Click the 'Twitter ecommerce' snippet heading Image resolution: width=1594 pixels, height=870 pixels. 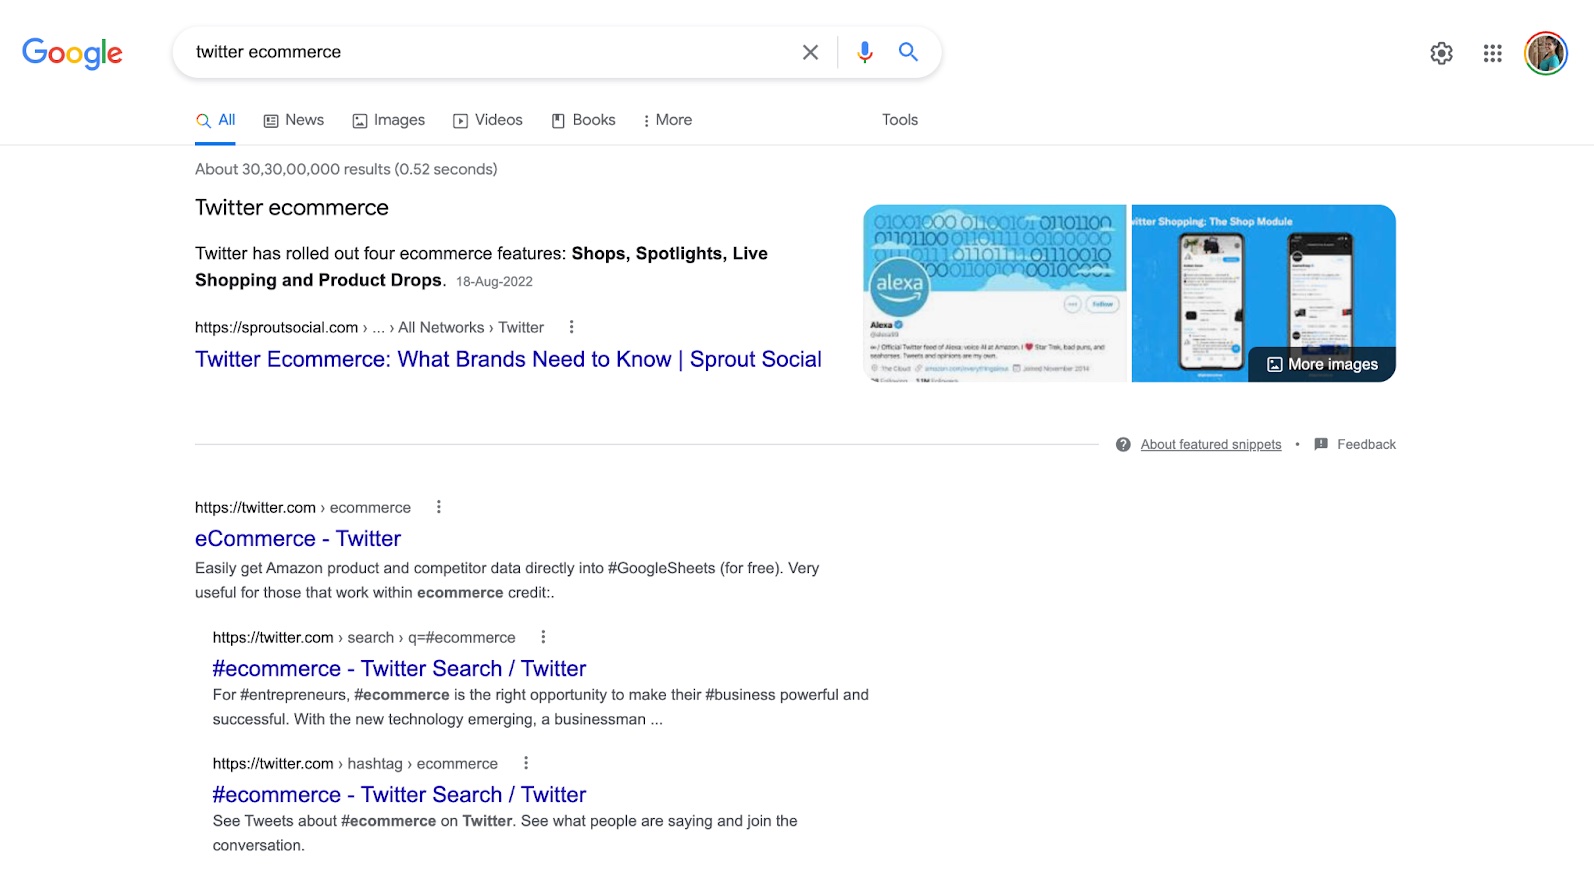pos(292,208)
